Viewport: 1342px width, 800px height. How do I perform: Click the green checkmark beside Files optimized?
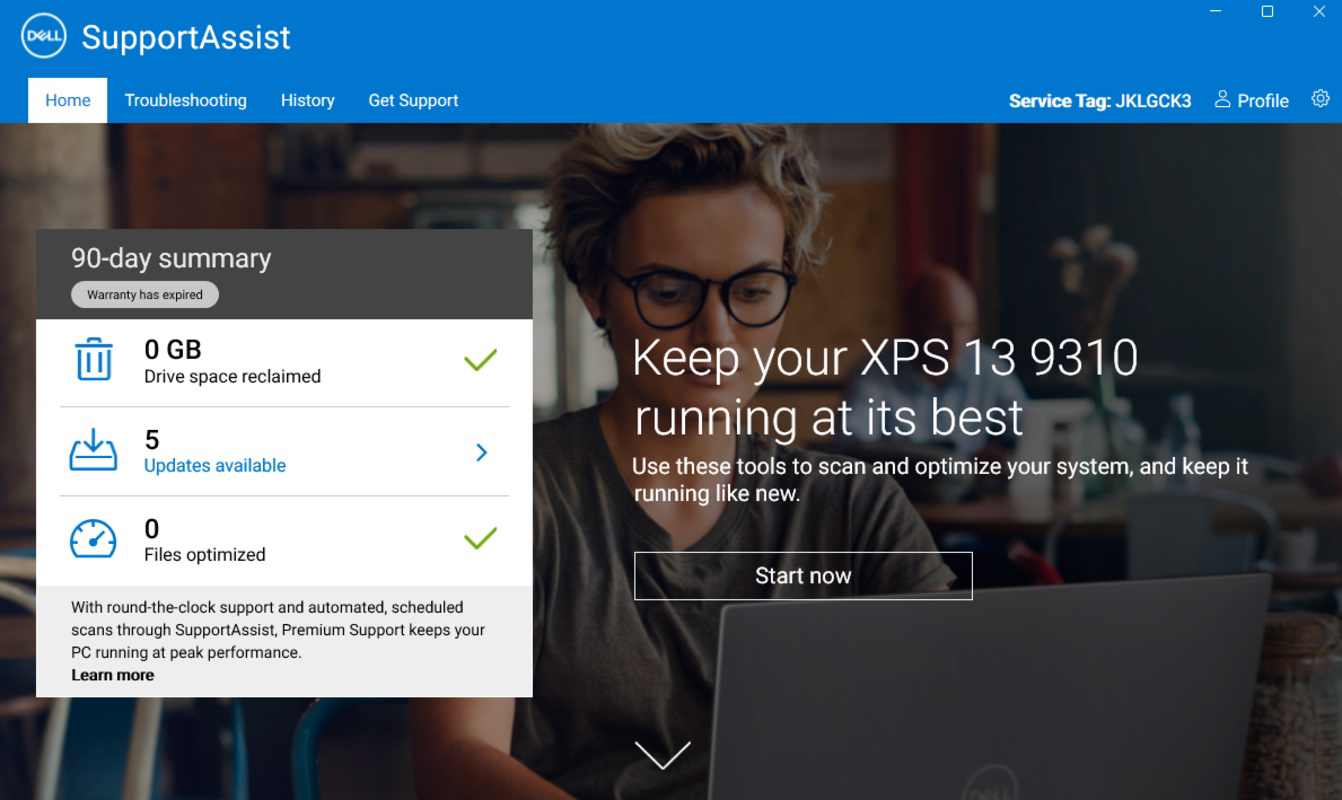[x=480, y=539]
